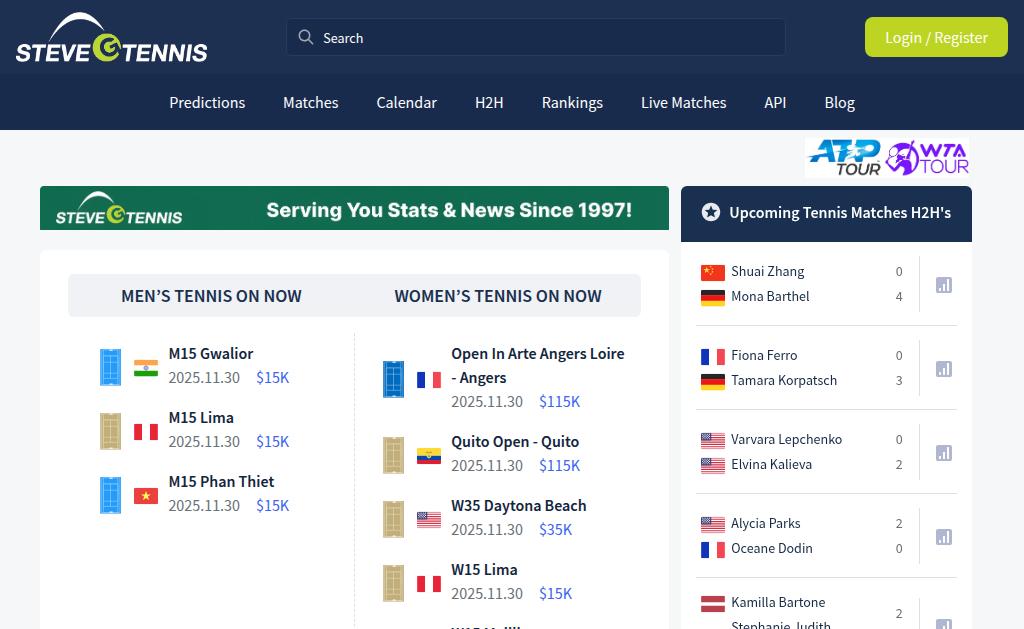
Task: Click the clay court icon for Quito Open
Action: point(393,455)
